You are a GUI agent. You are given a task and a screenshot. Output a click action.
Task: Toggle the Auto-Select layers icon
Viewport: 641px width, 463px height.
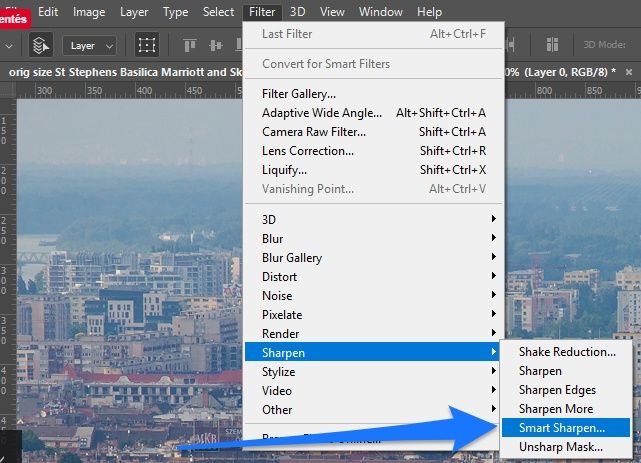(x=41, y=45)
